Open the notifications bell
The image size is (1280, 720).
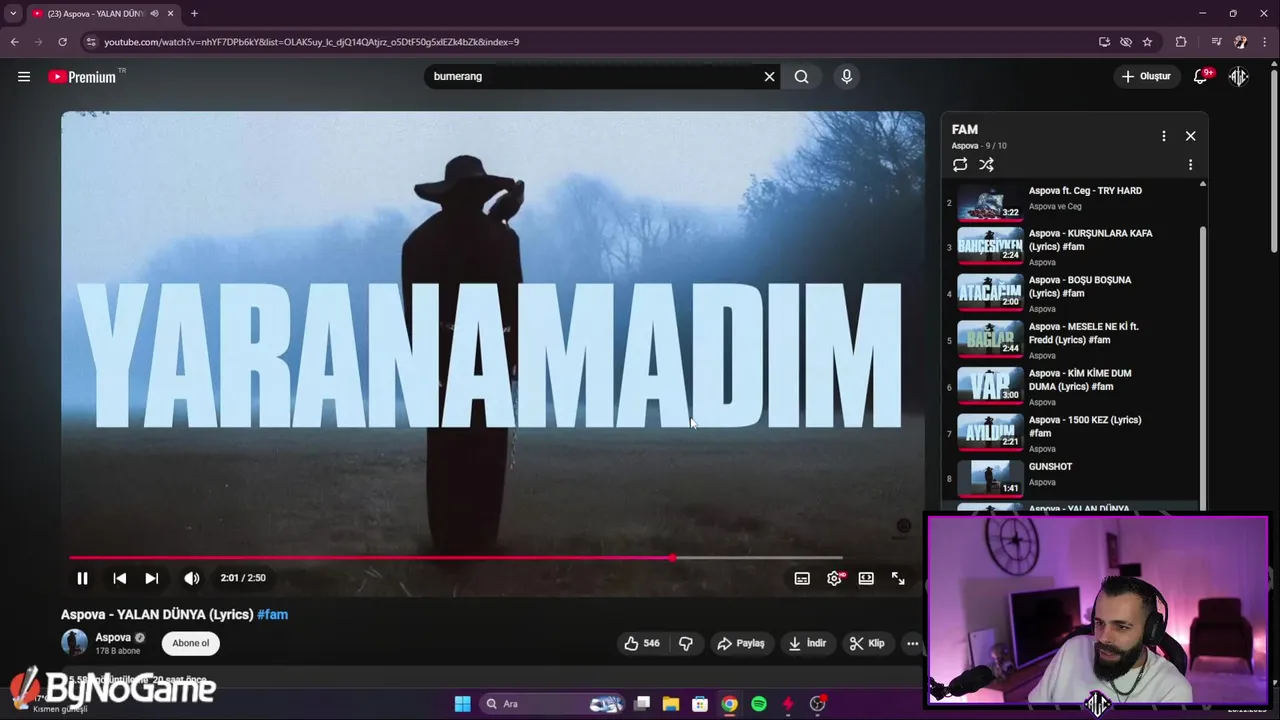click(x=1201, y=77)
